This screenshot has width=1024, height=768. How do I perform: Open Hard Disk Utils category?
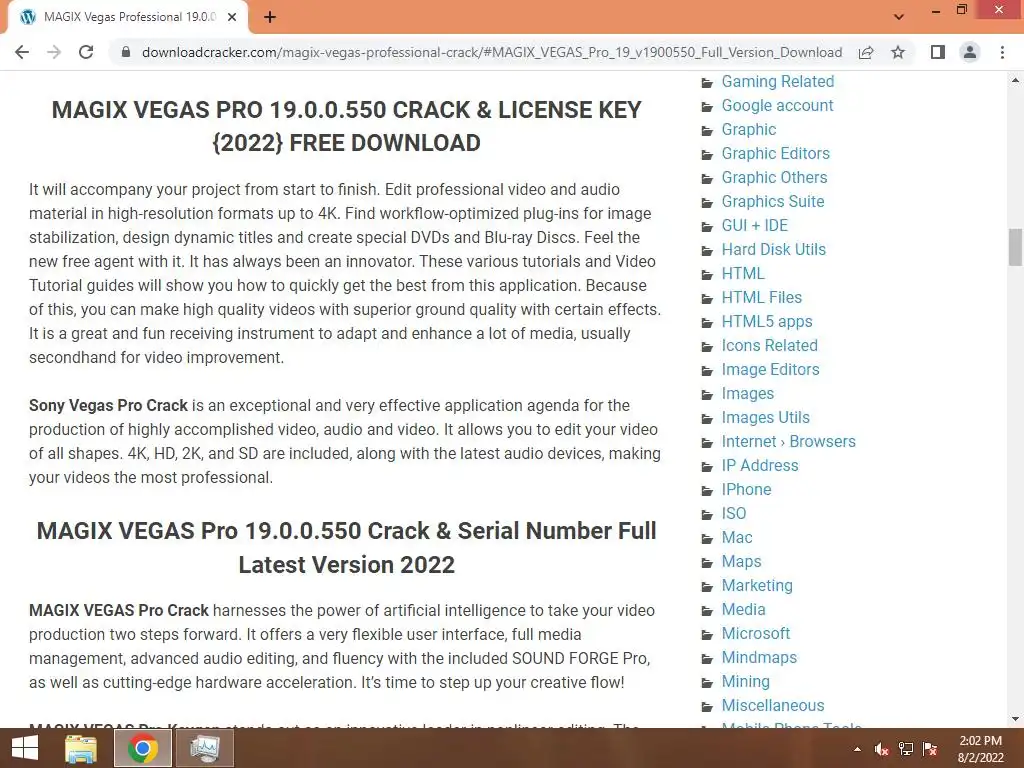[x=773, y=249]
